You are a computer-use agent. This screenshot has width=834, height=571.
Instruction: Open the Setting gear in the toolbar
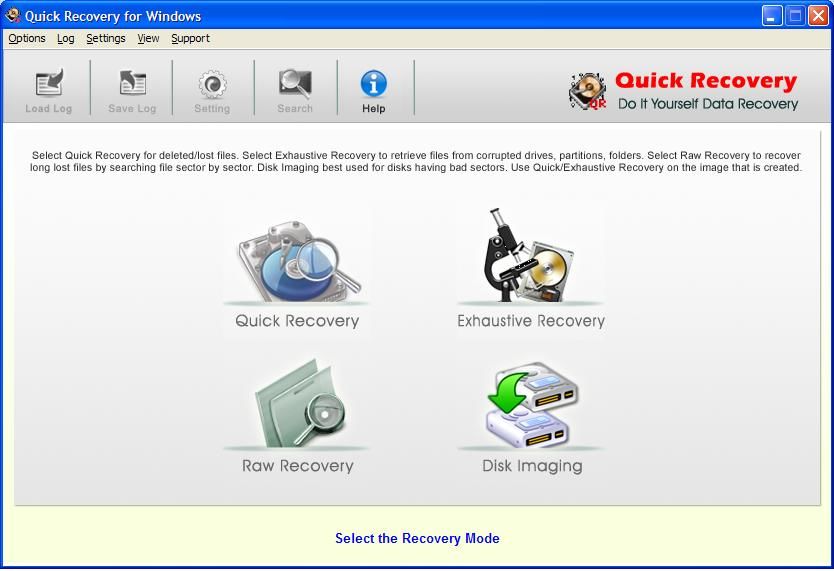212,84
